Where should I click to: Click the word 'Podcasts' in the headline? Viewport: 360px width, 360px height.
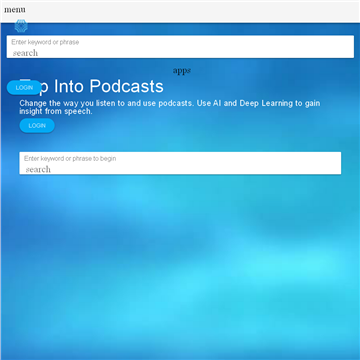tap(127, 86)
